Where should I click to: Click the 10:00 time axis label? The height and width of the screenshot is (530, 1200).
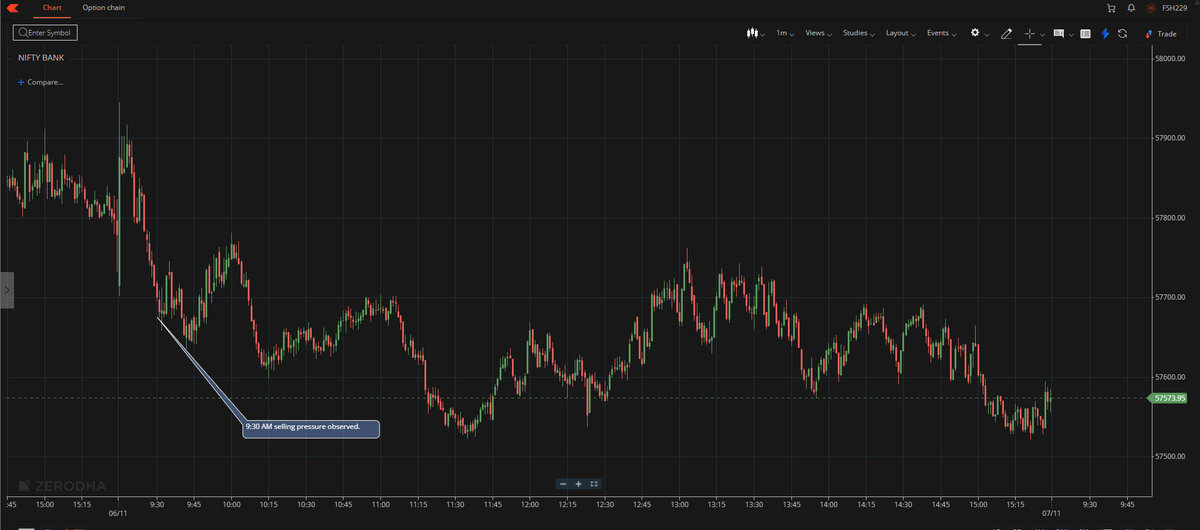(x=231, y=504)
